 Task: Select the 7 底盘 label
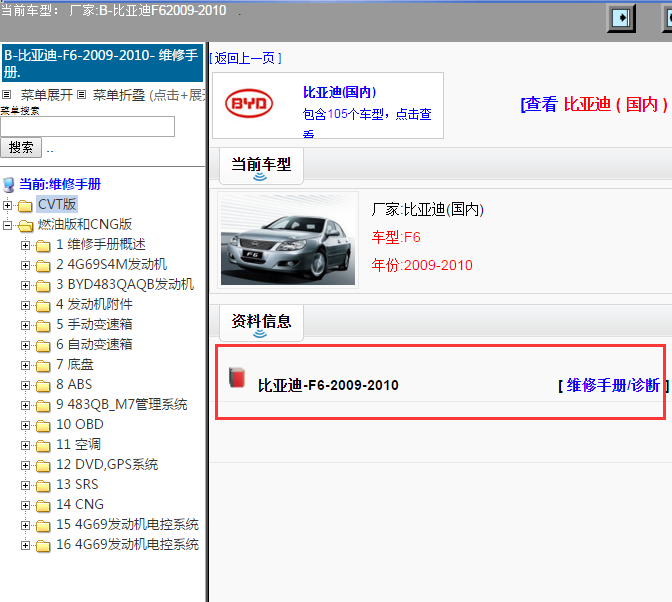[75, 365]
